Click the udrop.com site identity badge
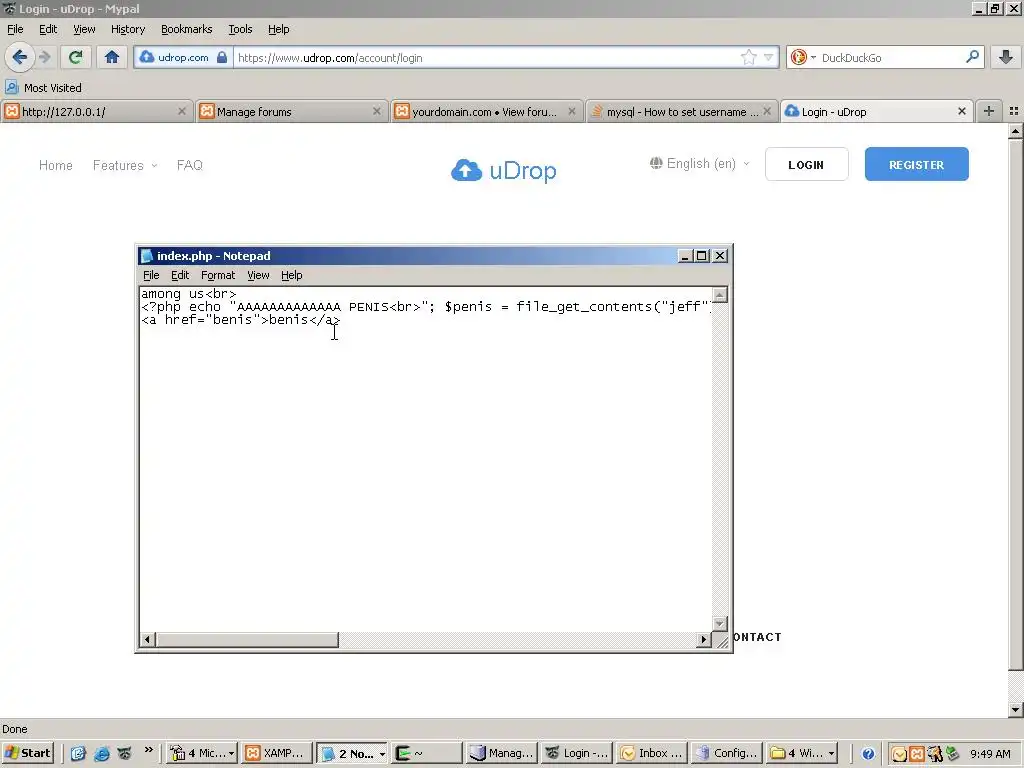The height and width of the screenshot is (768, 1024). pos(184,57)
